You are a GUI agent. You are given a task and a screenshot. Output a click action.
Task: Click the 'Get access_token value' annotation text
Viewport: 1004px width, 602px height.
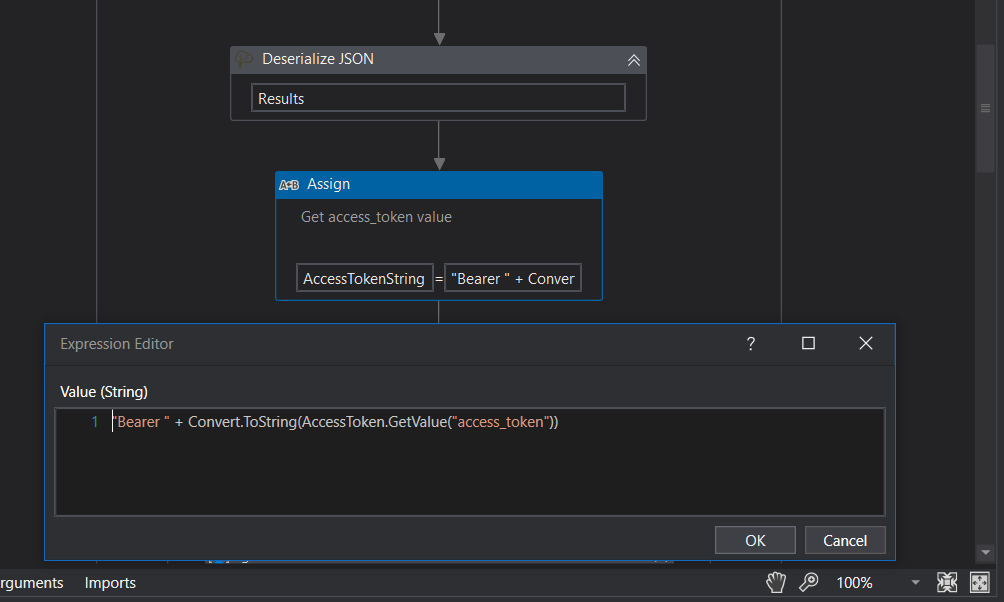376,217
